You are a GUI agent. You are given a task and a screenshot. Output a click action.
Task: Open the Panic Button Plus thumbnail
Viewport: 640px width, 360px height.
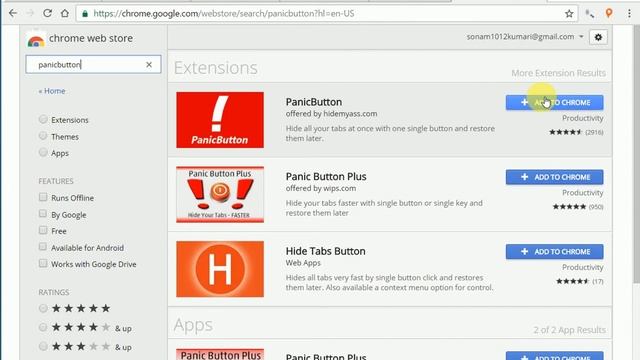pyautogui.click(x=220, y=194)
